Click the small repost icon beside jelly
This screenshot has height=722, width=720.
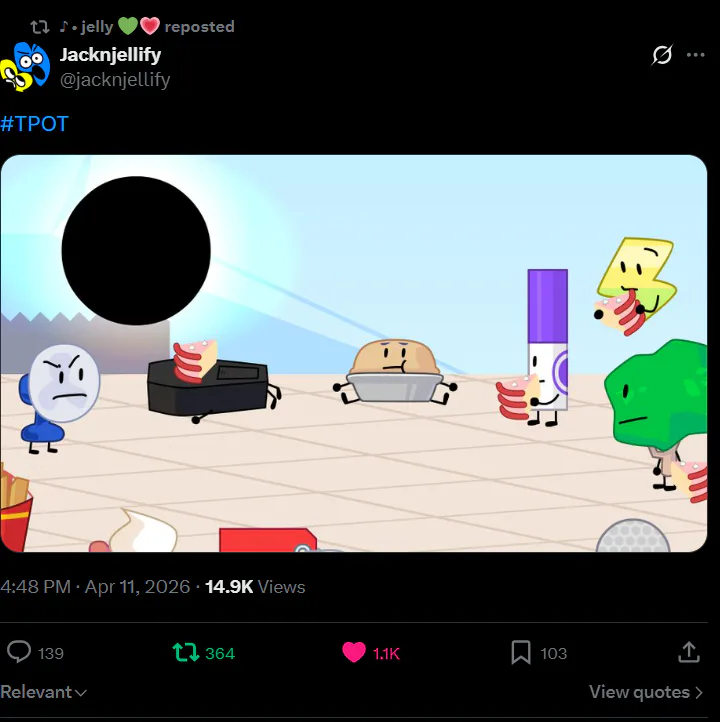coord(40,27)
